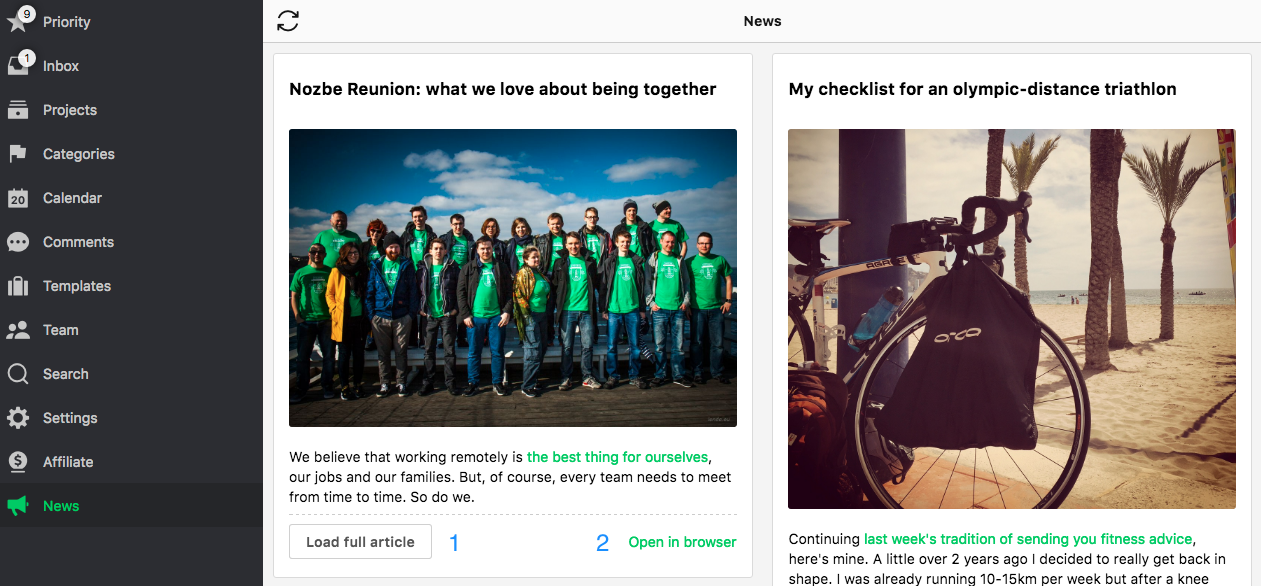Click the Categories flag icon

(18, 154)
